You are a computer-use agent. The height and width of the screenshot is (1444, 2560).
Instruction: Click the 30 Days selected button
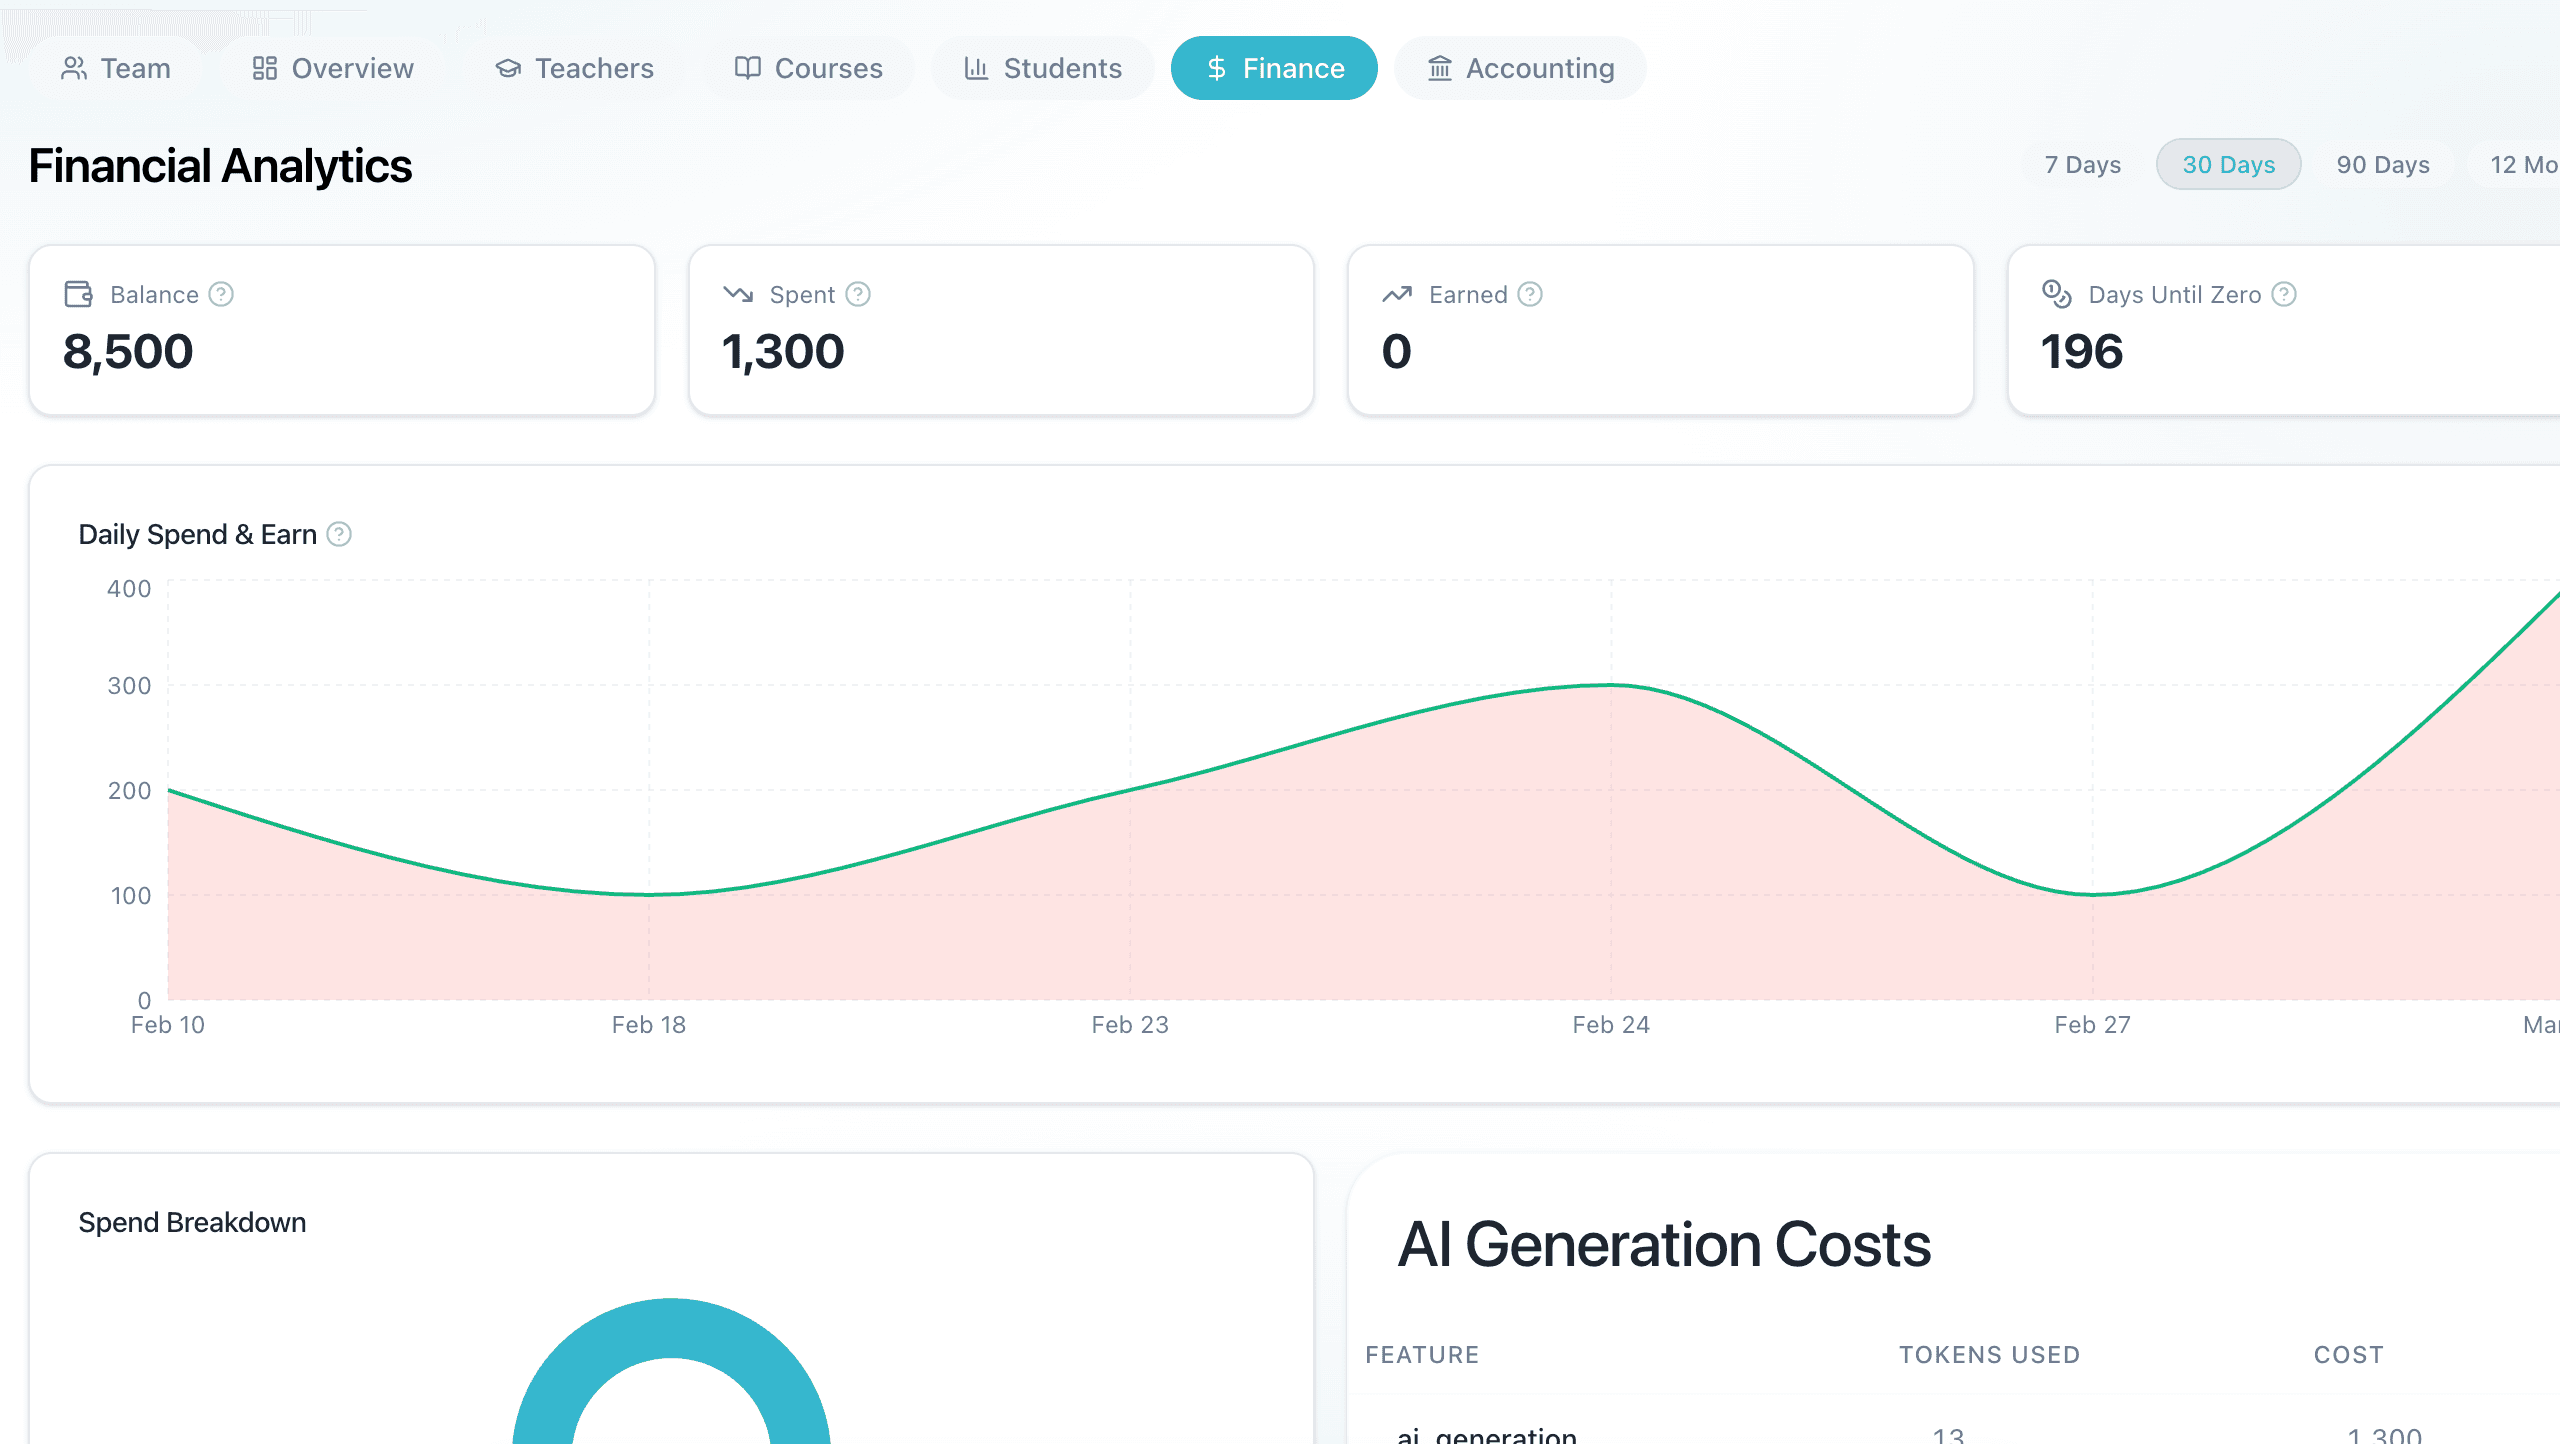click(2228, 164)
